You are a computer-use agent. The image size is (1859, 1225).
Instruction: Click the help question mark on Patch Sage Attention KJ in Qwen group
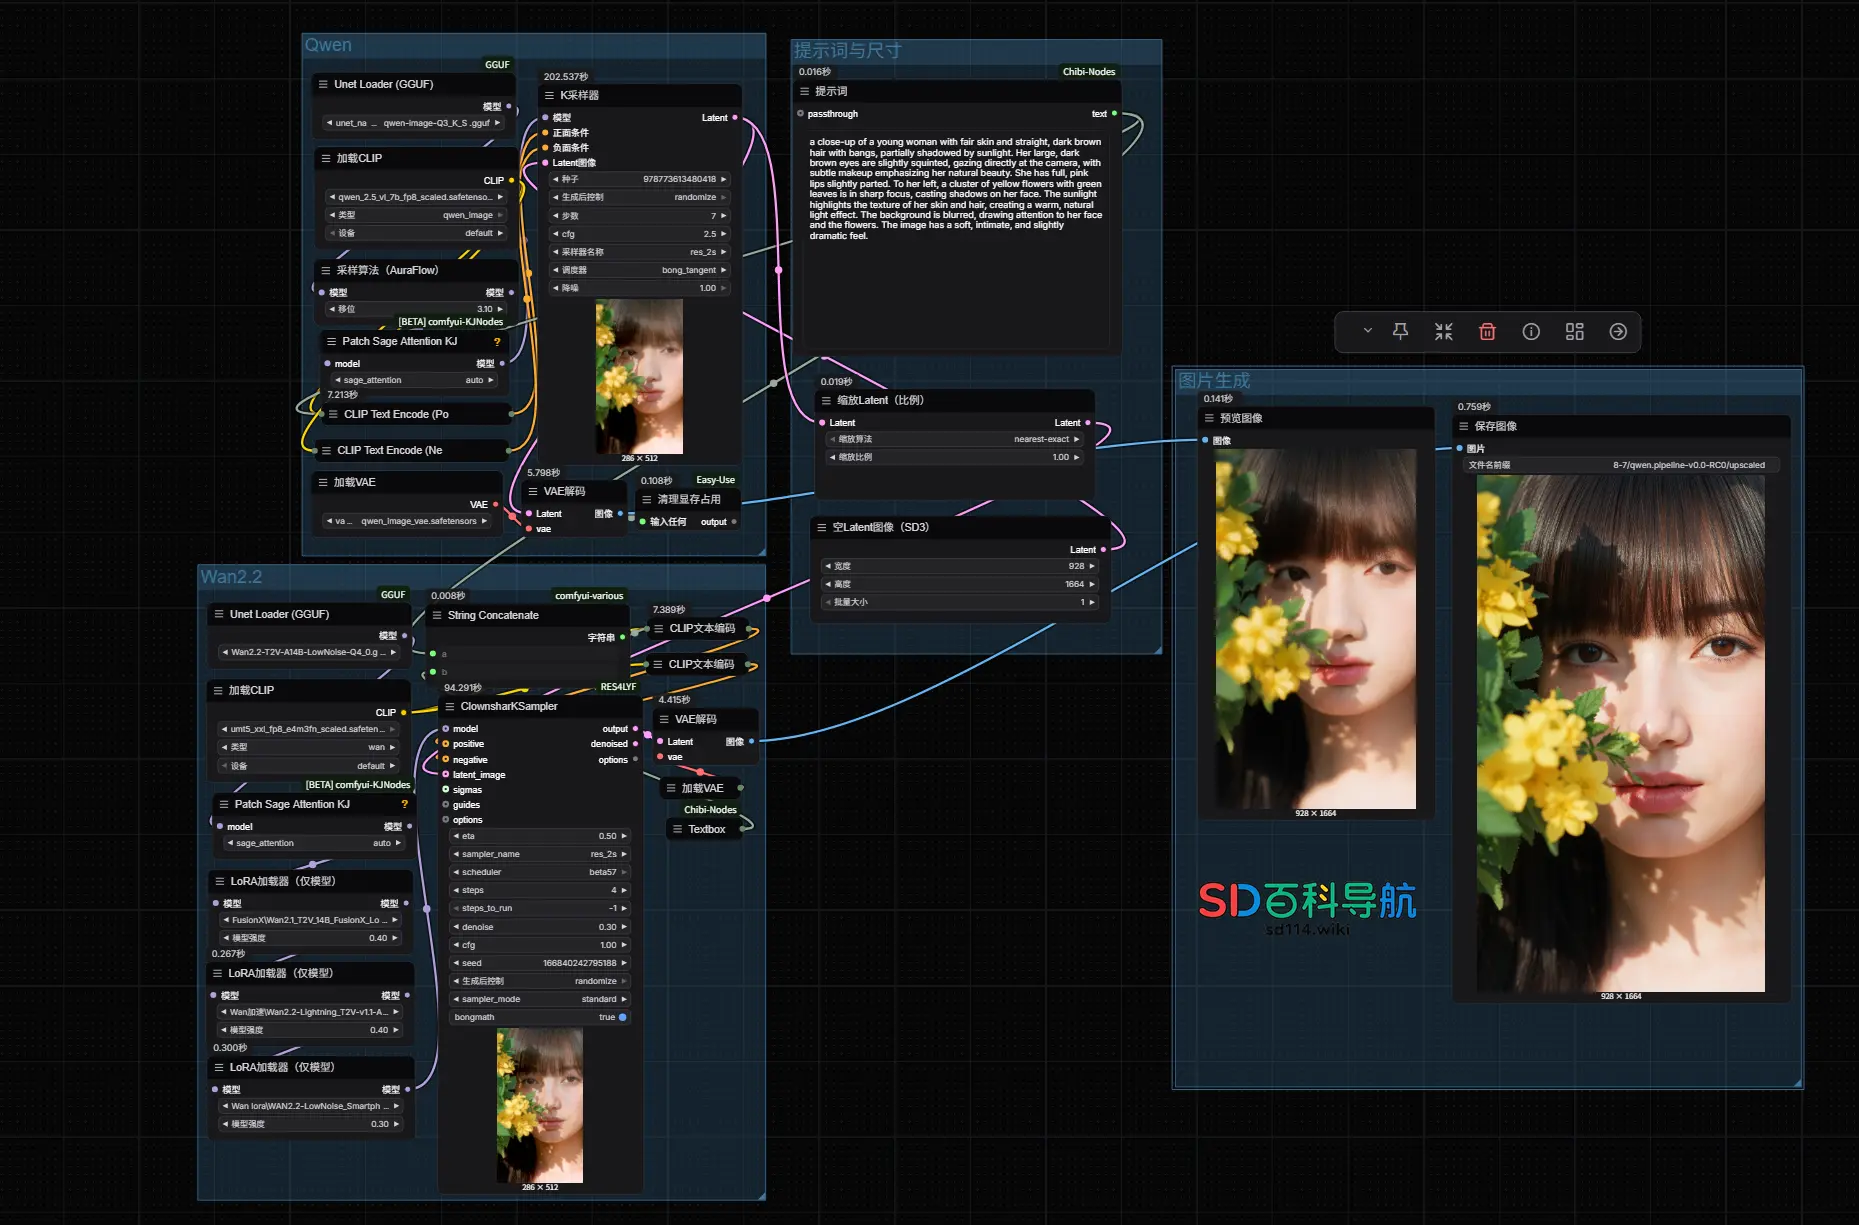coord(497,342)
